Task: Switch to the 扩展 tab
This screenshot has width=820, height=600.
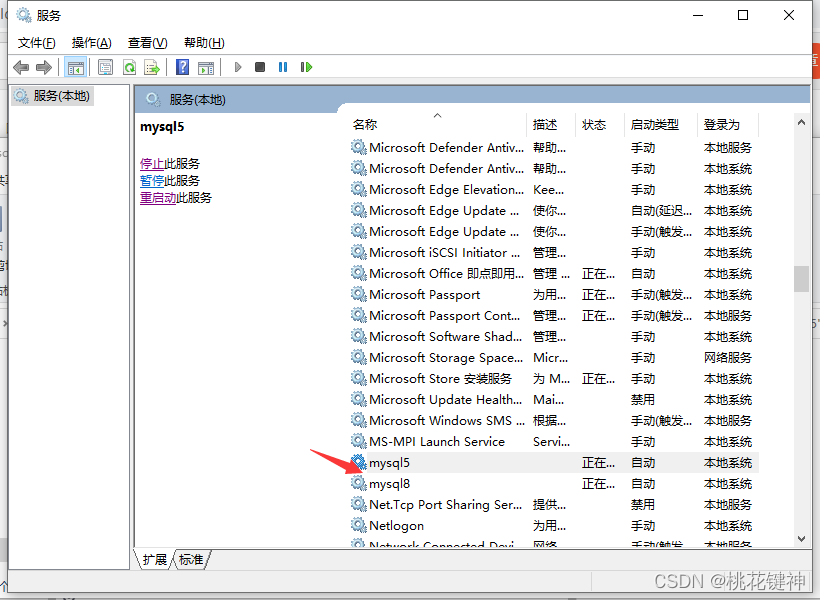Action: (x=154, y=560)
